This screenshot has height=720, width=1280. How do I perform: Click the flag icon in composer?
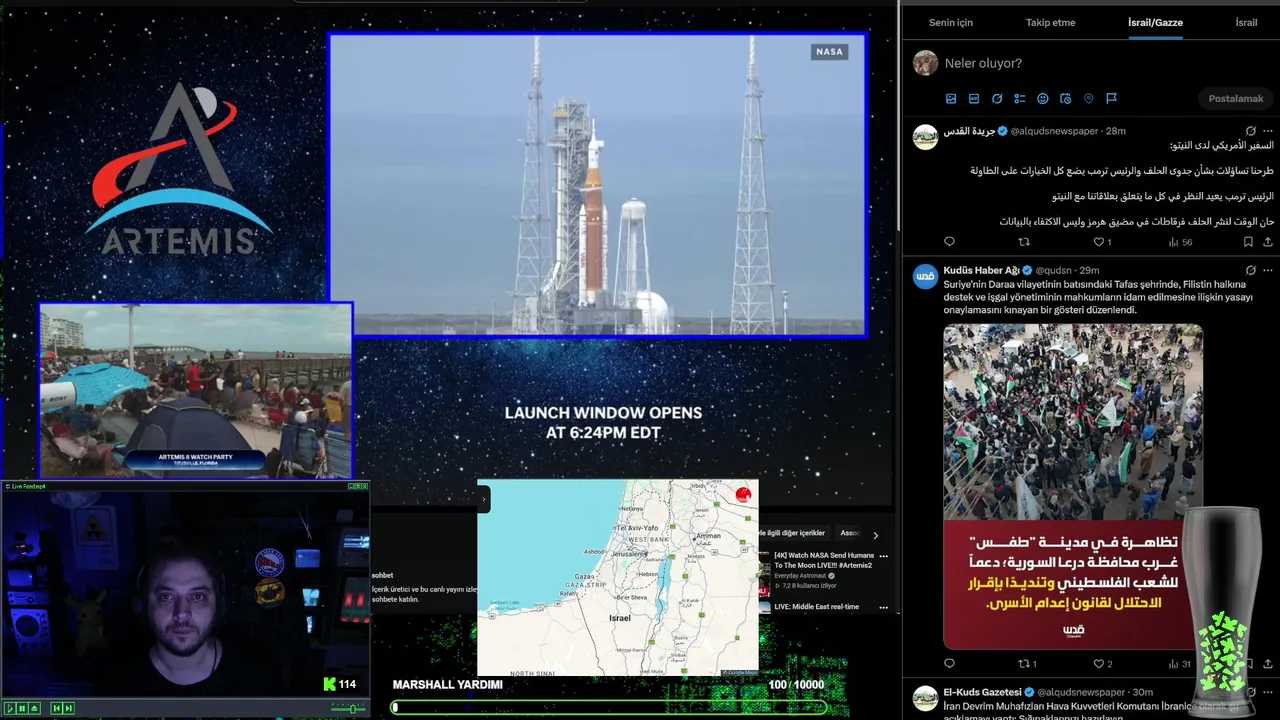pos(1111,99)
